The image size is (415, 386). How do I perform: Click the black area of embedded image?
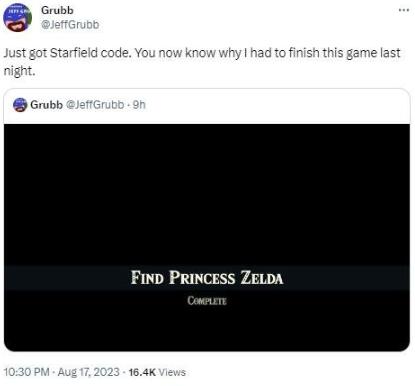click(207, 193)
